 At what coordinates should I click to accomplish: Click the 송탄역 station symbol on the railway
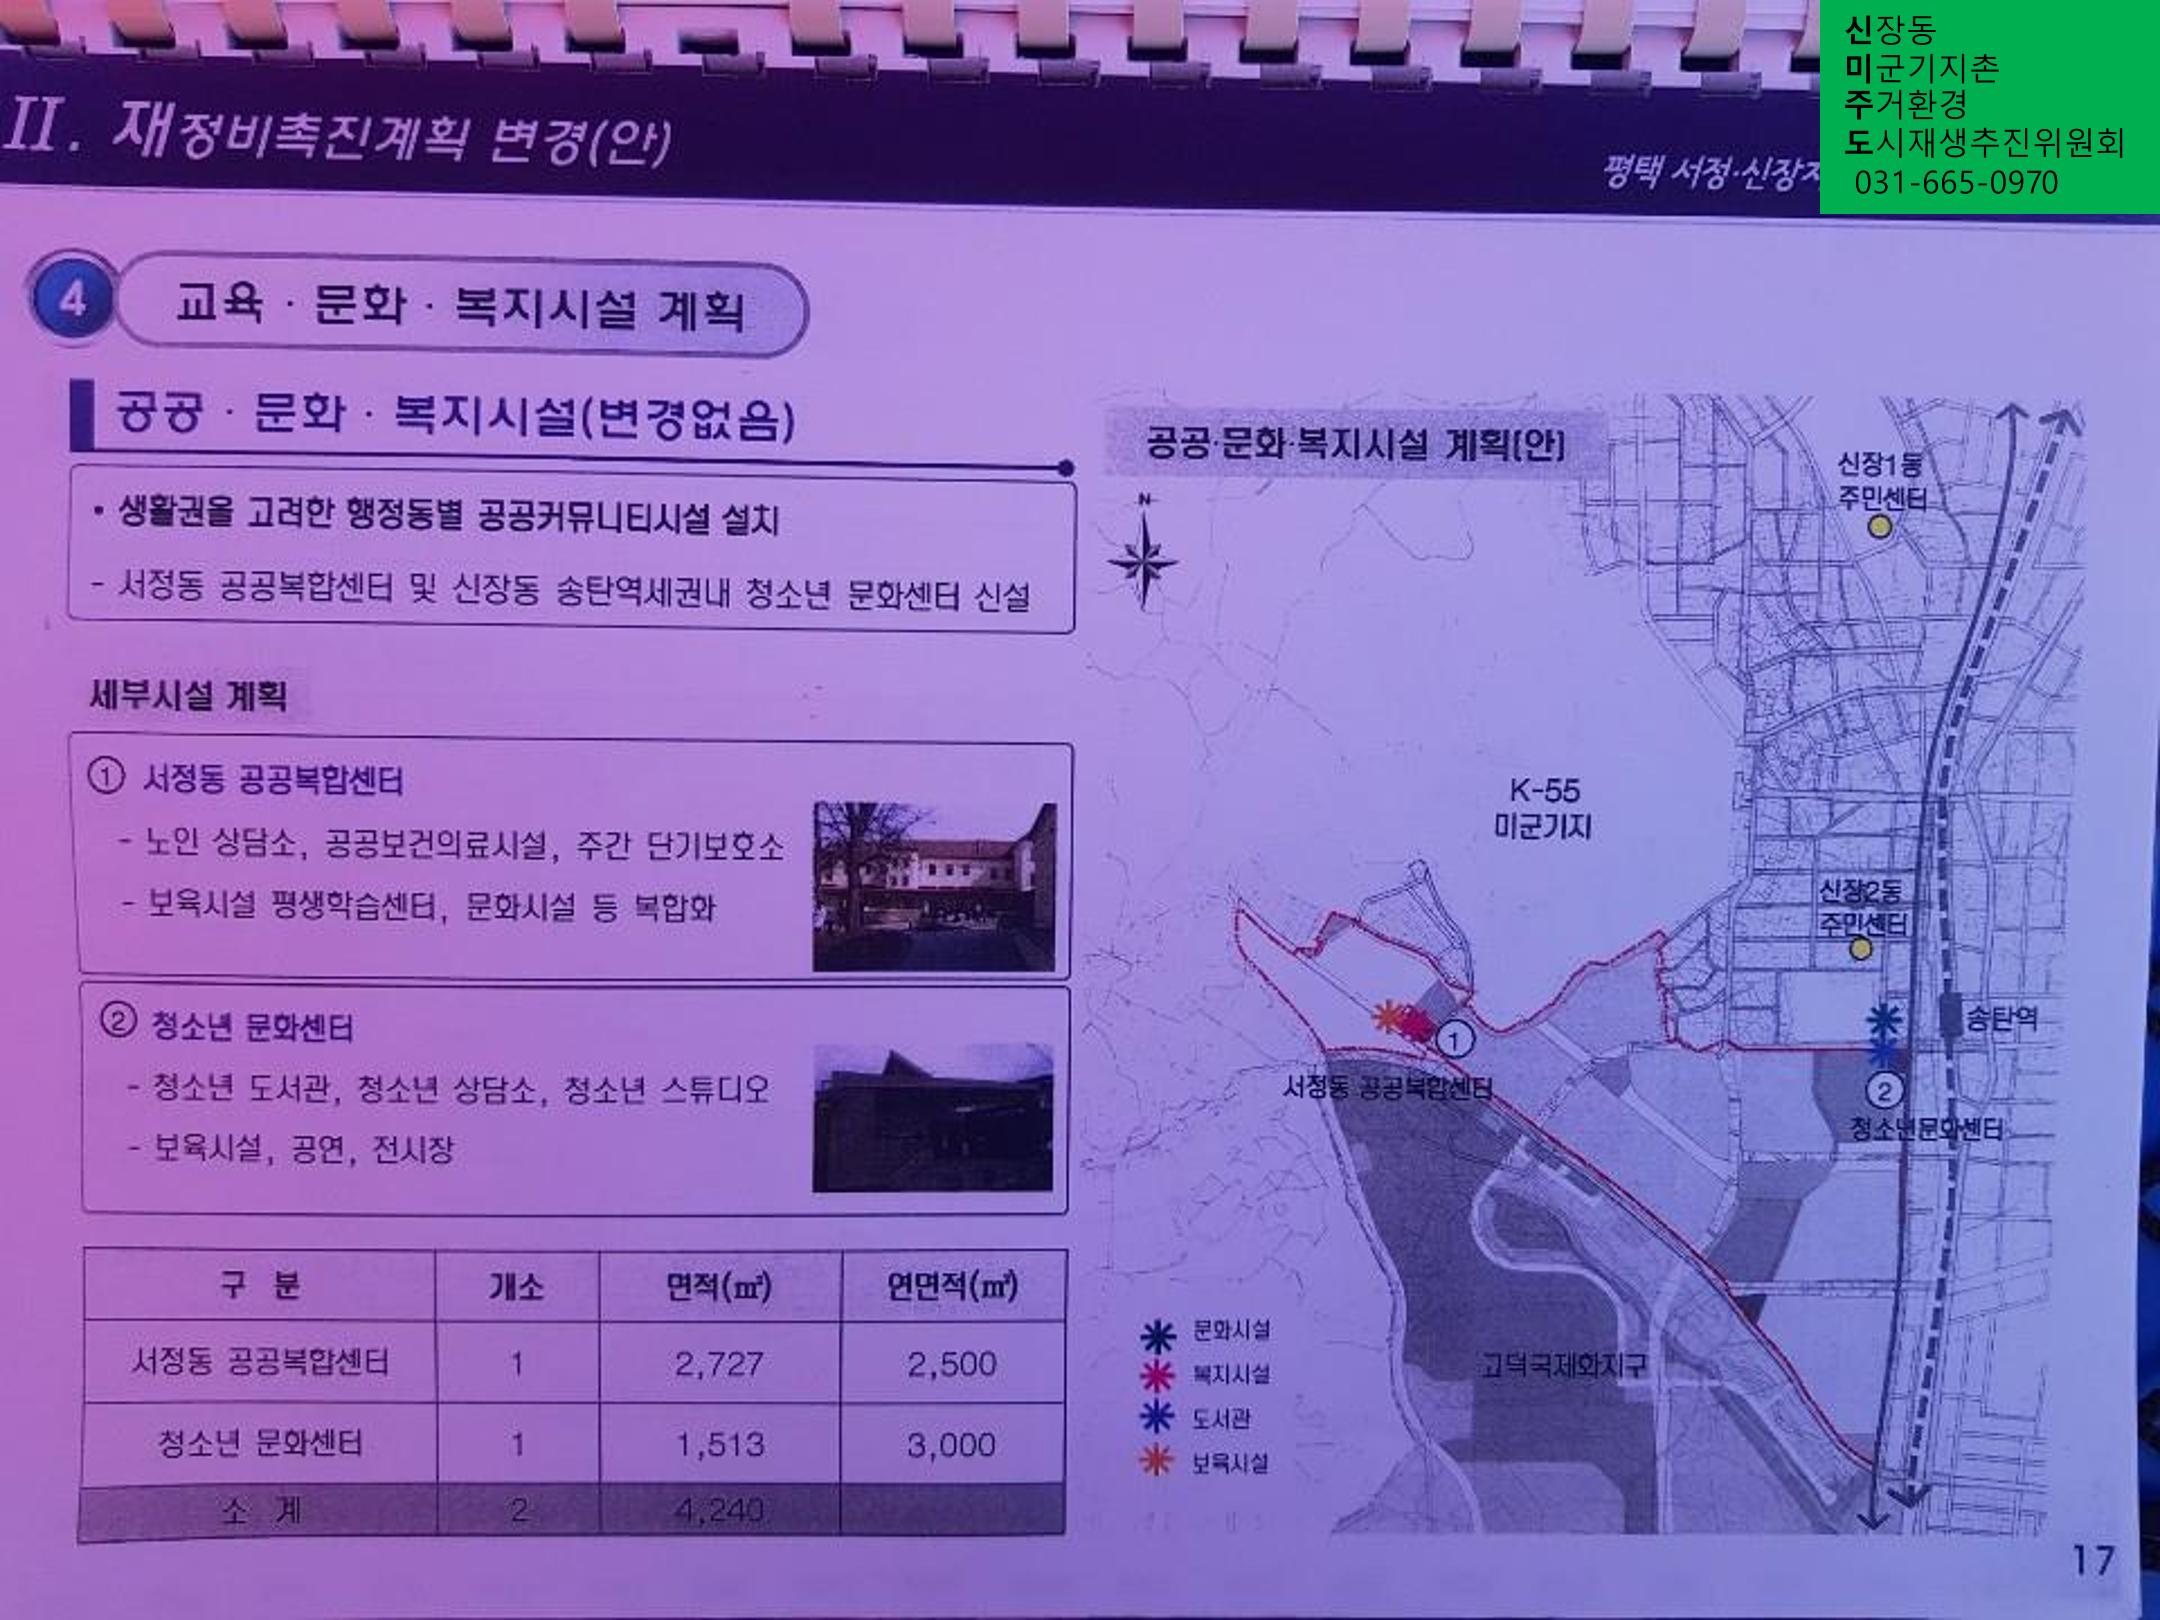(1950, 1013)
